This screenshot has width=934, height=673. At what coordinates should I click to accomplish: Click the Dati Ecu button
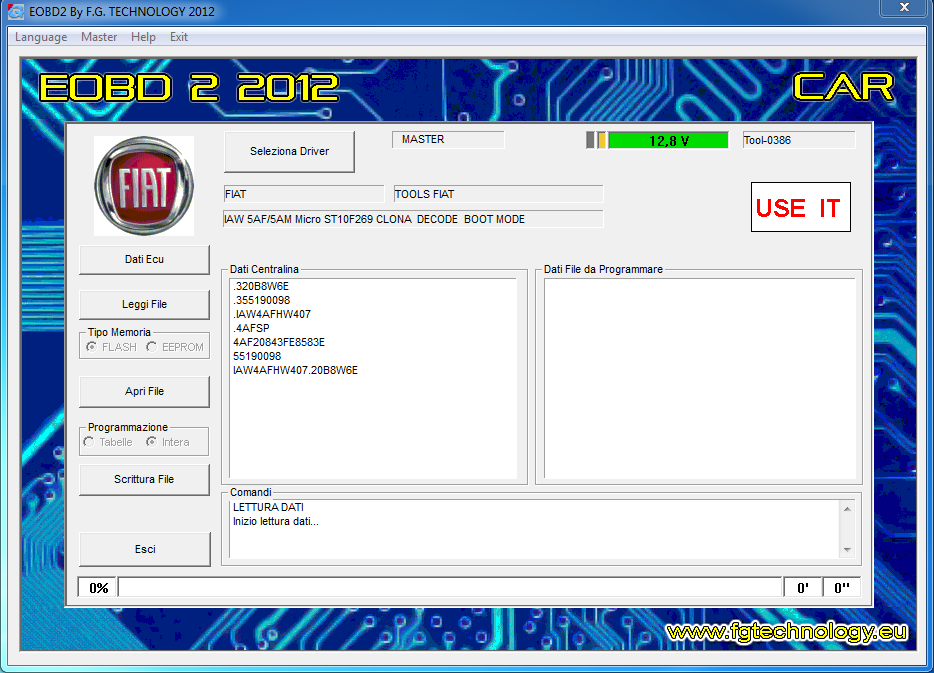click(x=144, y=259)
